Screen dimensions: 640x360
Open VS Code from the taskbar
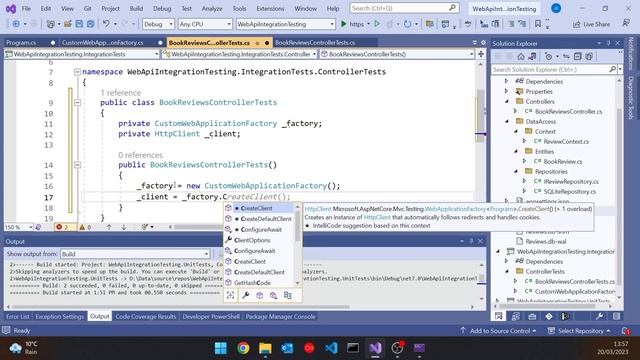pyautogui.click(x=331, y=348)
